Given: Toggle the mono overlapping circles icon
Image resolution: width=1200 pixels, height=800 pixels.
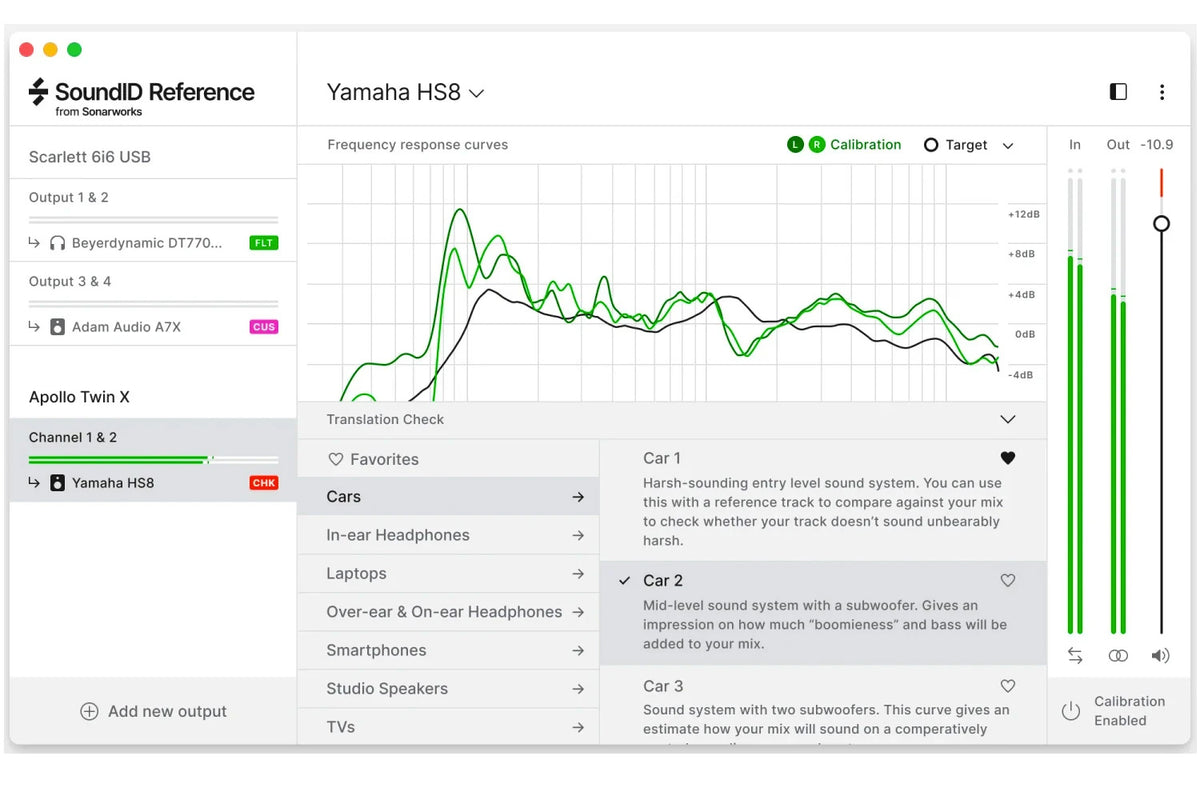Looking at the screenshot, I should pos(1118,656).
